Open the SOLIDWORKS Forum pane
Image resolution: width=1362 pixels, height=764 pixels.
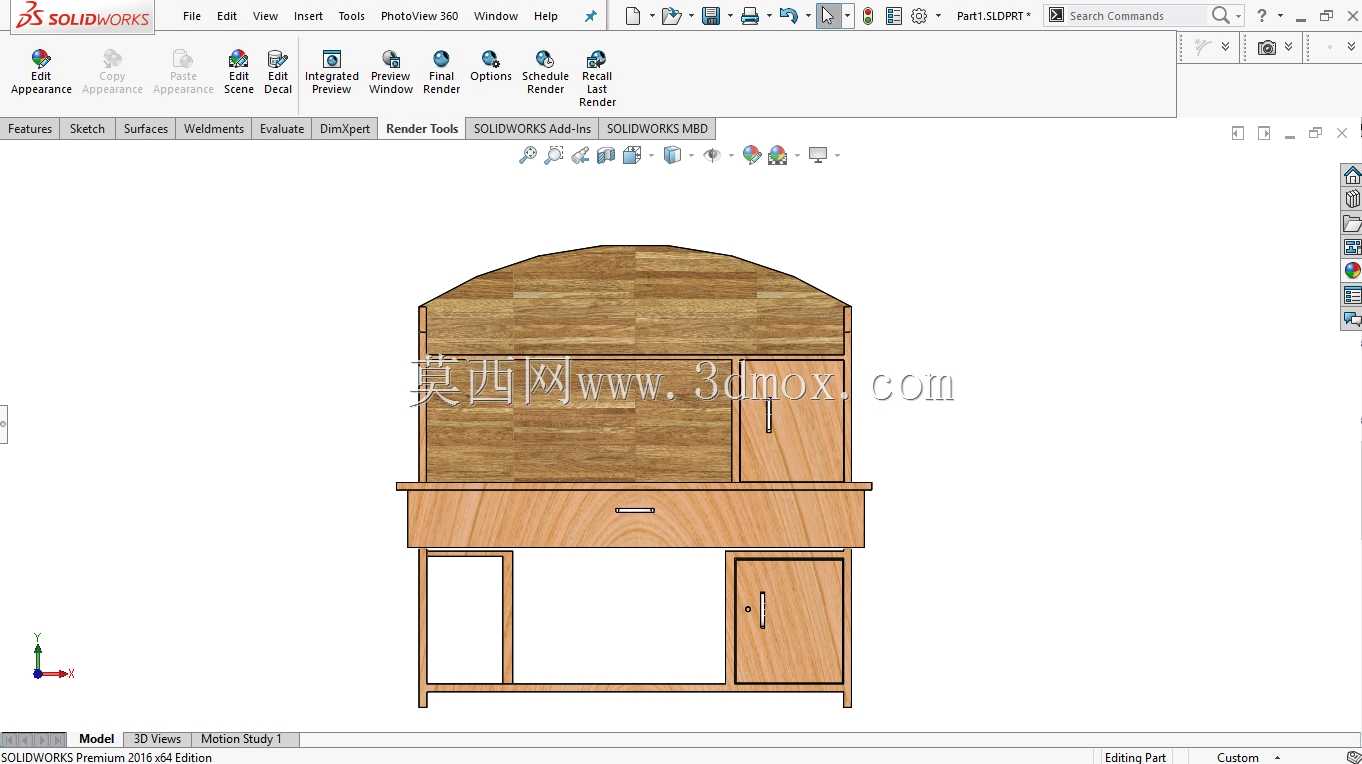click(1352, 319)
